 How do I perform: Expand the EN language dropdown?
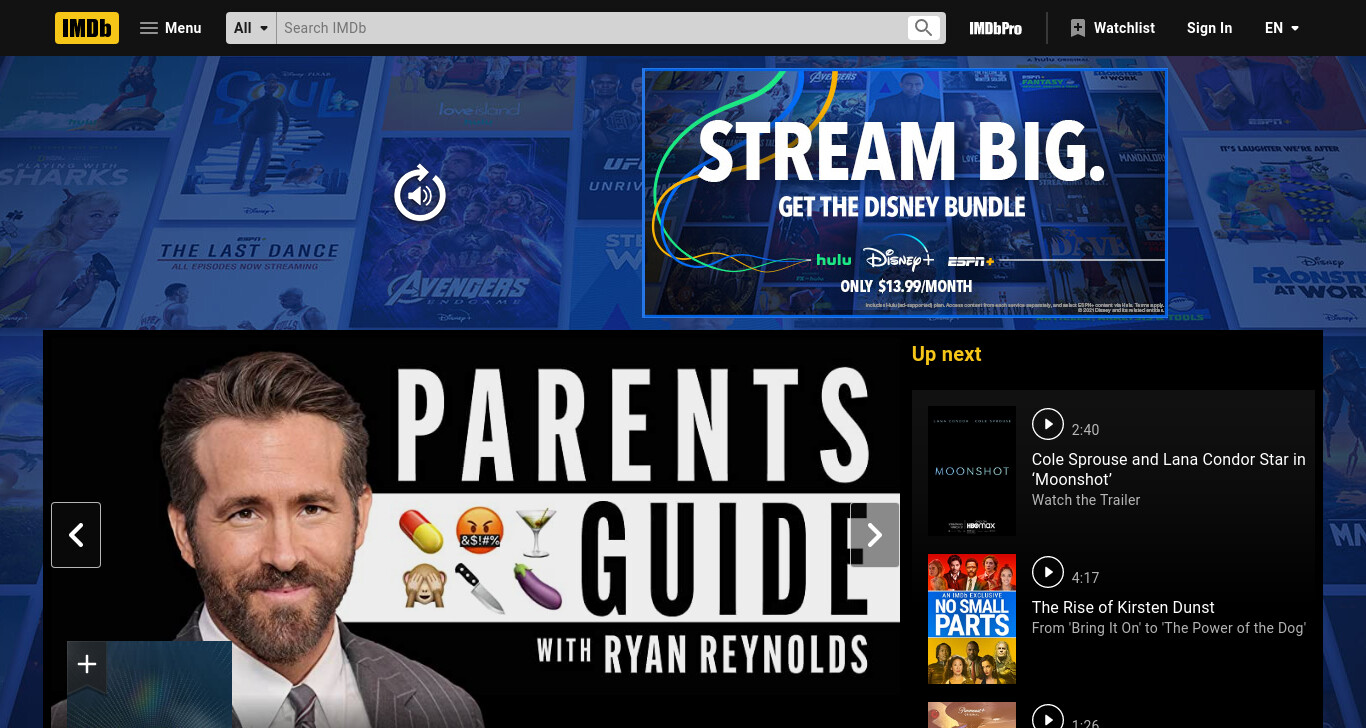(1282, 28)
